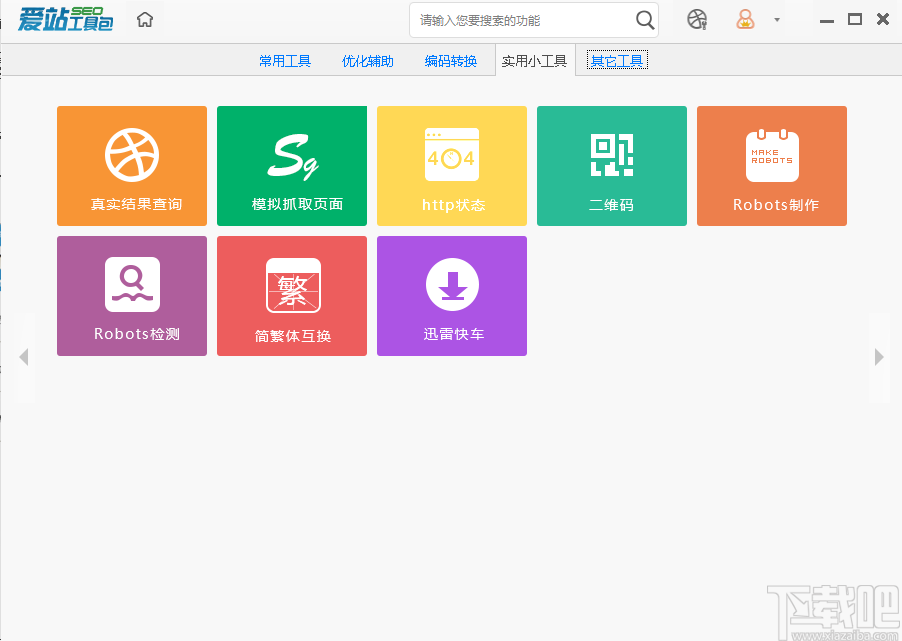This screenshot has height=641, width=902.
Task: Navigate to the next page with the right arrow
Action: [x=878, y=356]
